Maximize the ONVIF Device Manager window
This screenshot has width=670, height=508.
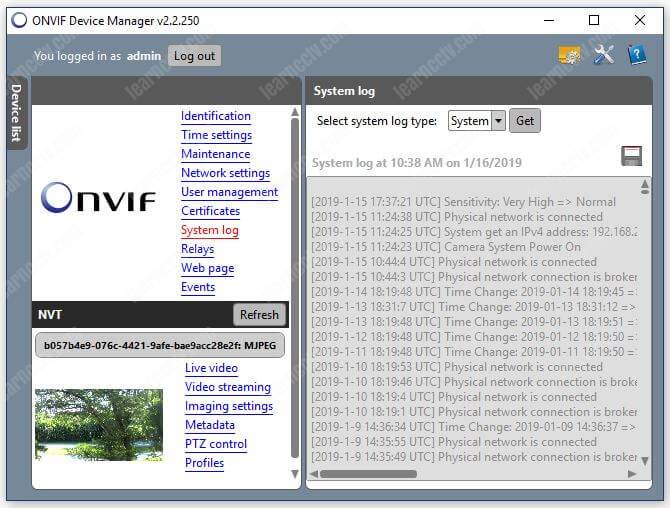point(594,20)
